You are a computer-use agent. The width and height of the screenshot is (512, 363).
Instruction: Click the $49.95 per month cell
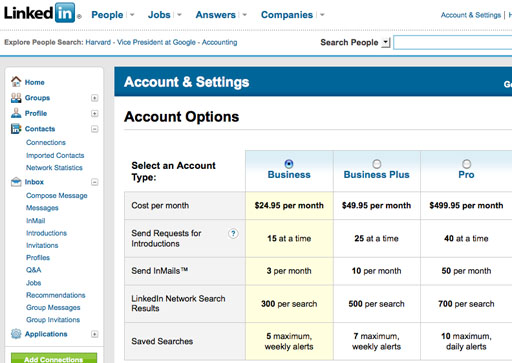tap(377, 205)
